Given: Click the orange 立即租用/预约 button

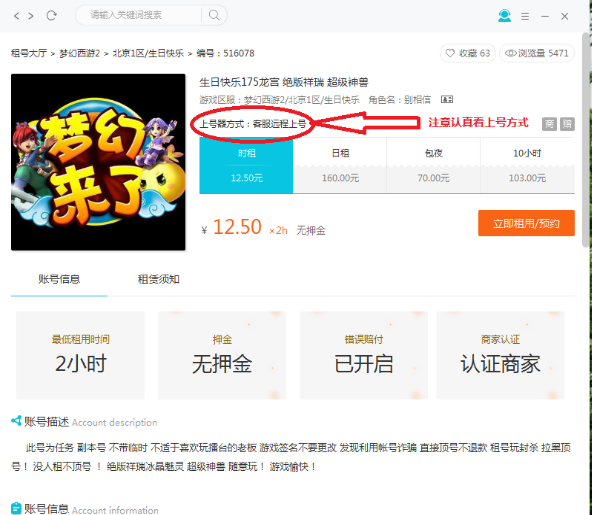Looking at the screenshot, I should pos(526,223).
